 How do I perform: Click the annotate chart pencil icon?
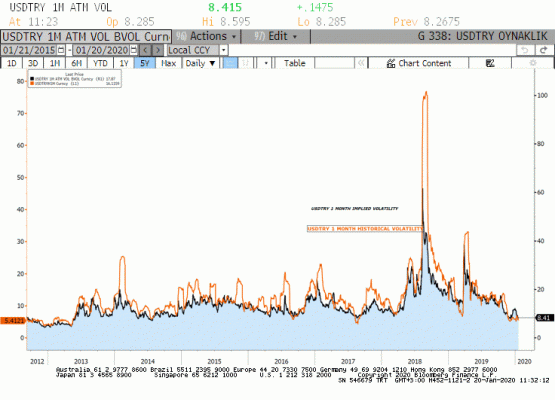(490, 63)
